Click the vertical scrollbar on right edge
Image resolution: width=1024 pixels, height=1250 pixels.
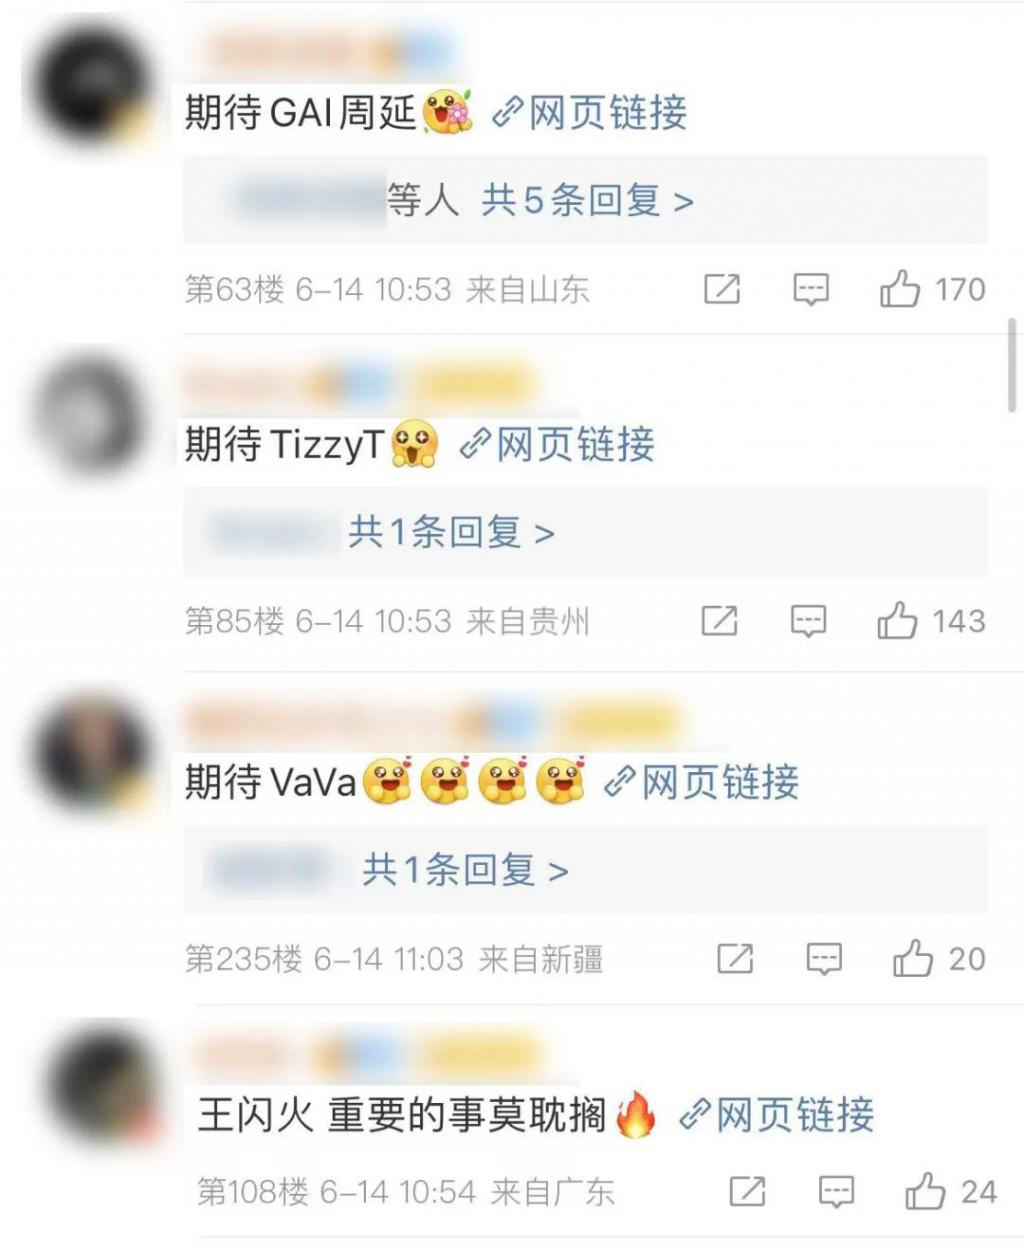pos(1013,366)
